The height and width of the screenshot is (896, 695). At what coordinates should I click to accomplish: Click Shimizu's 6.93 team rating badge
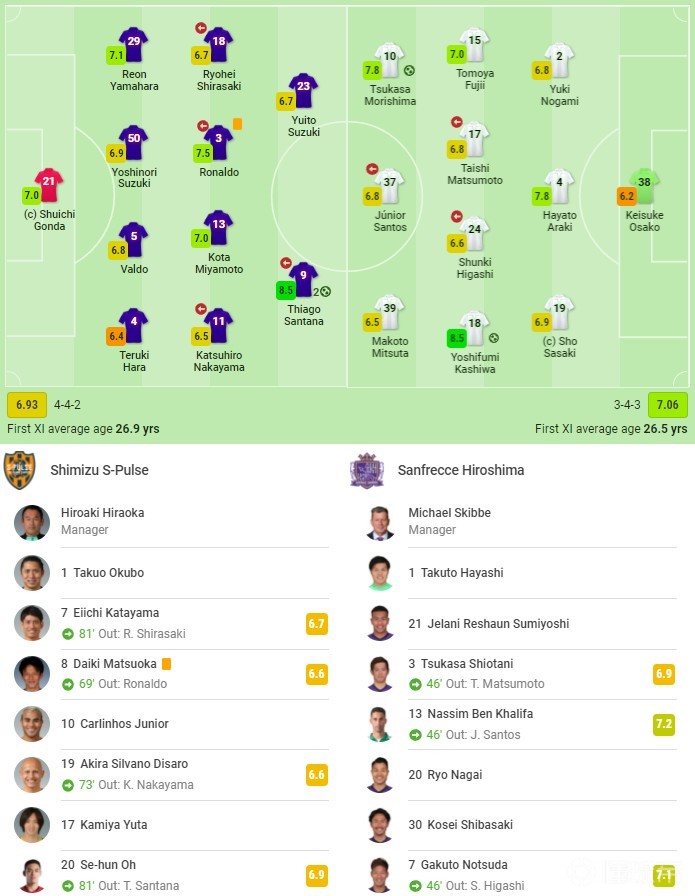[x=26, y=405]
